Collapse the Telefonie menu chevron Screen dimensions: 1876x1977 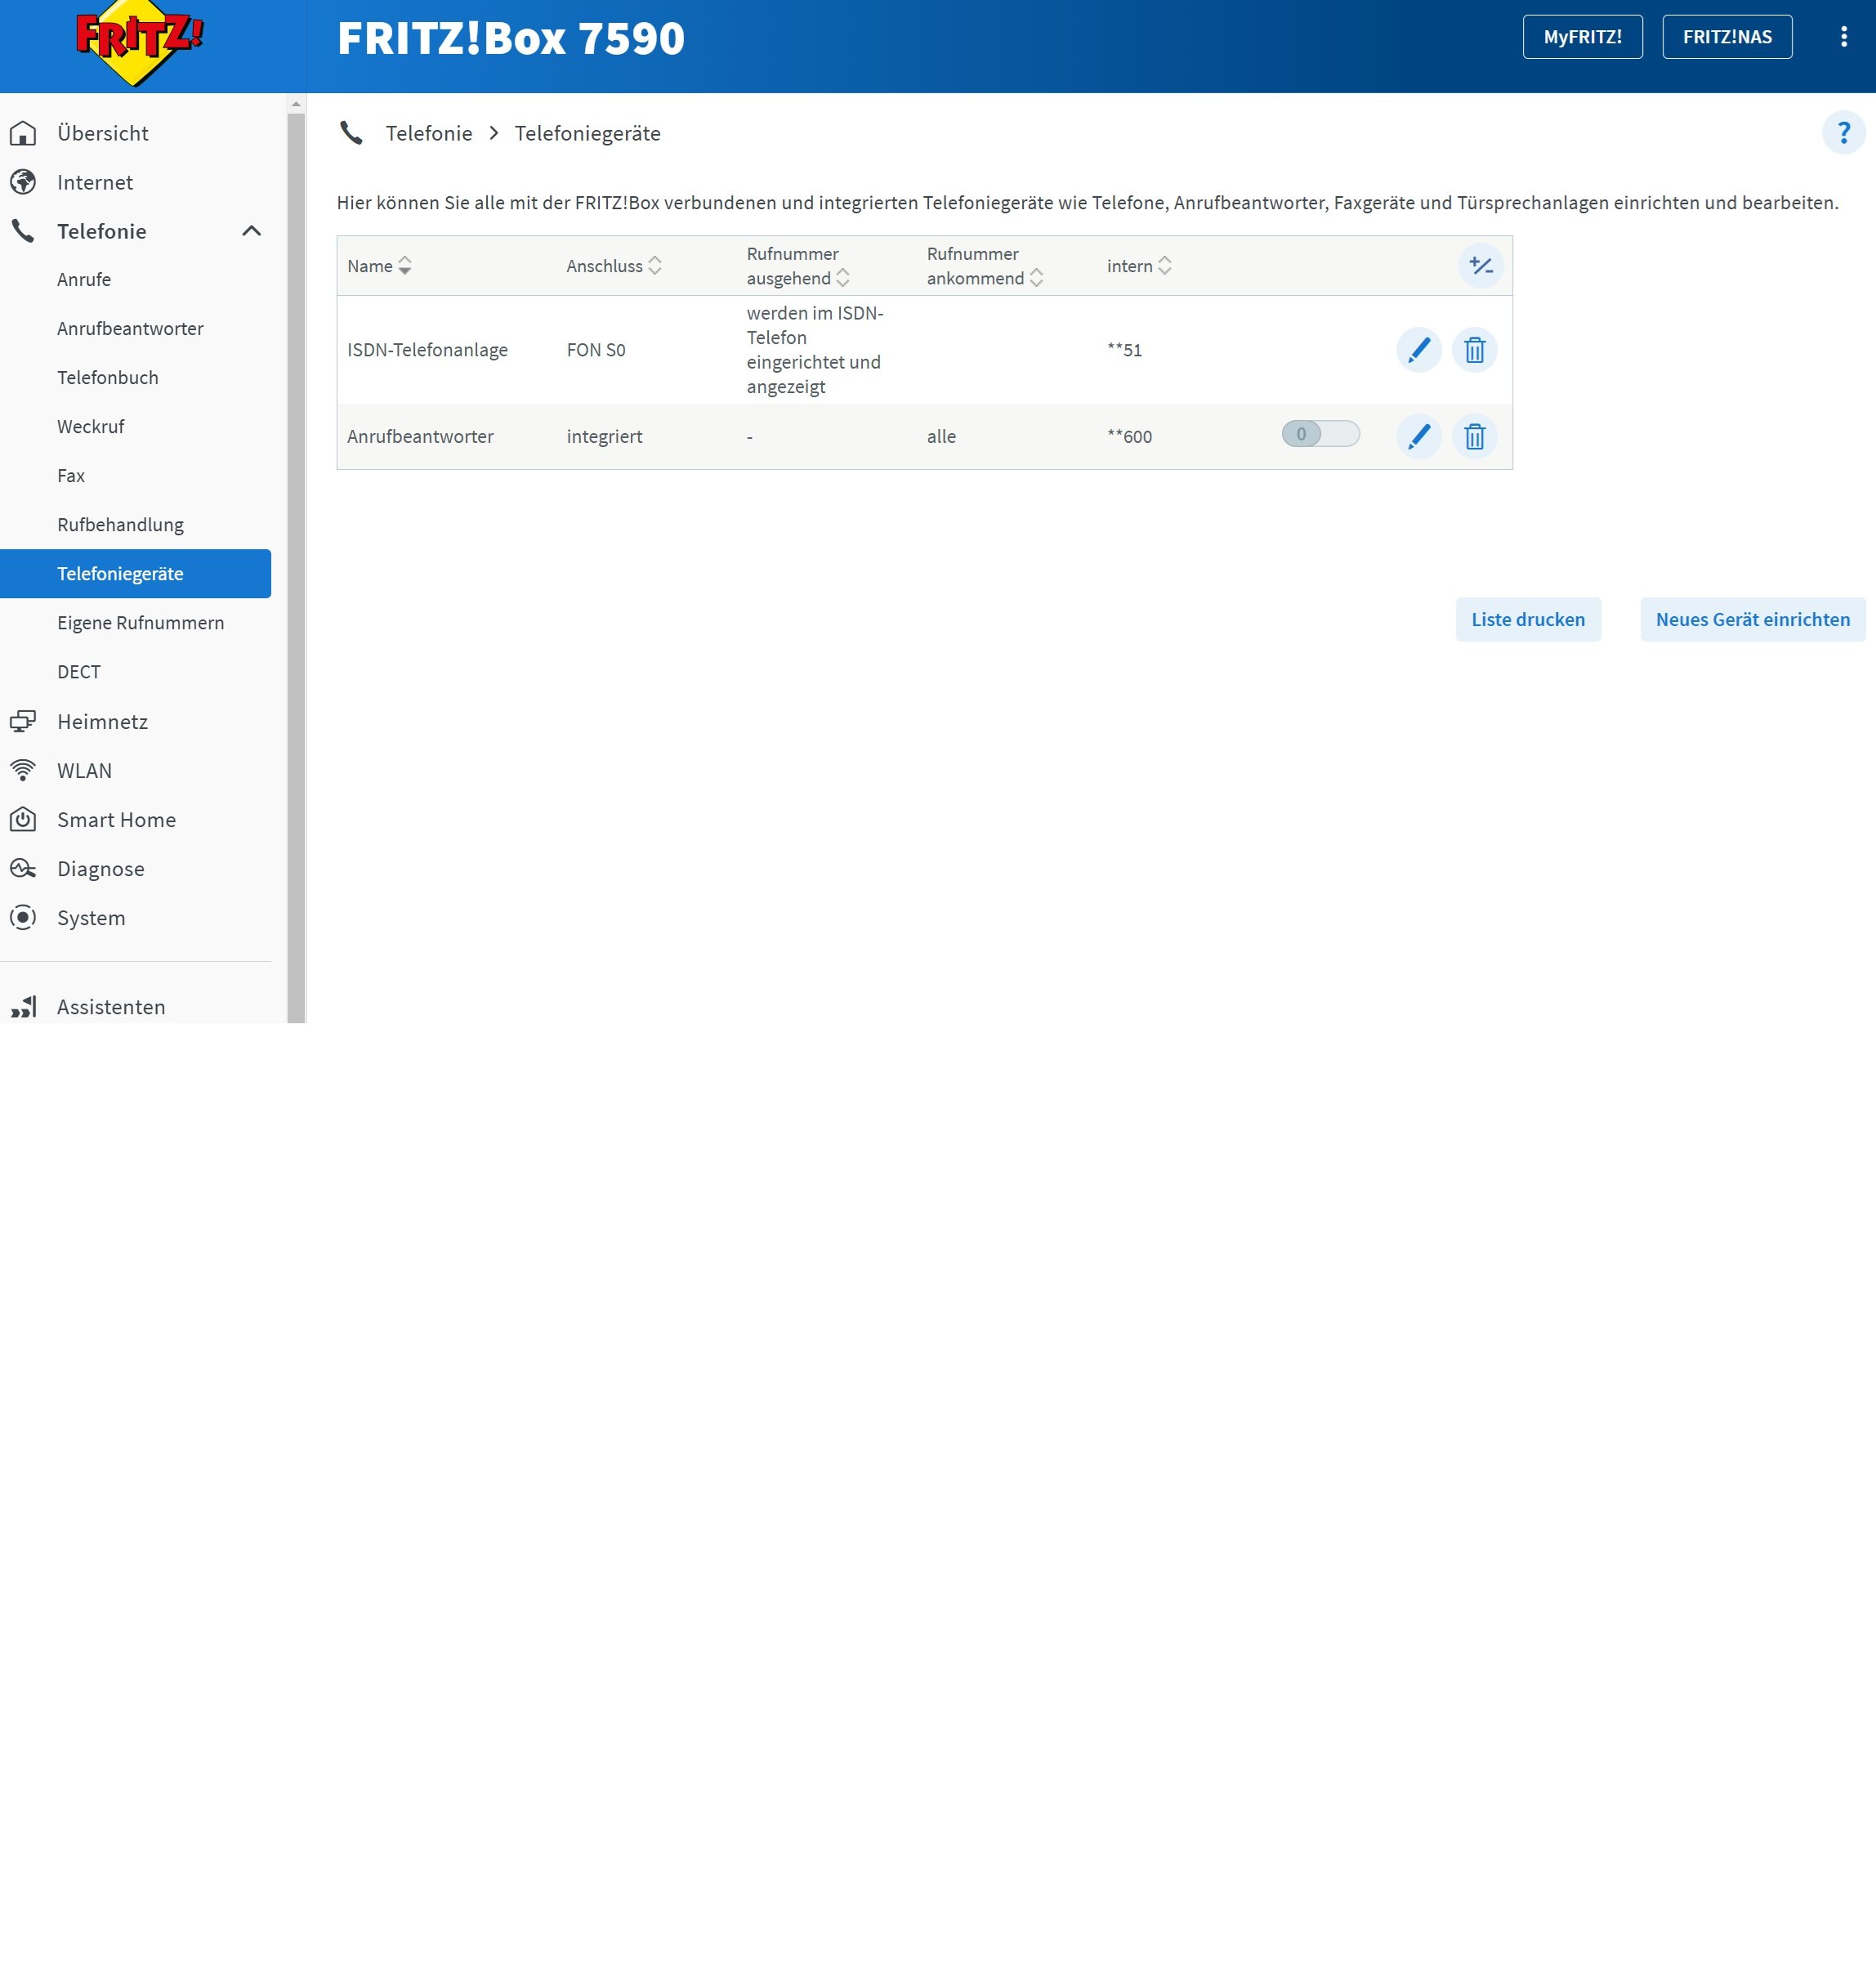[x=251, y=231]
